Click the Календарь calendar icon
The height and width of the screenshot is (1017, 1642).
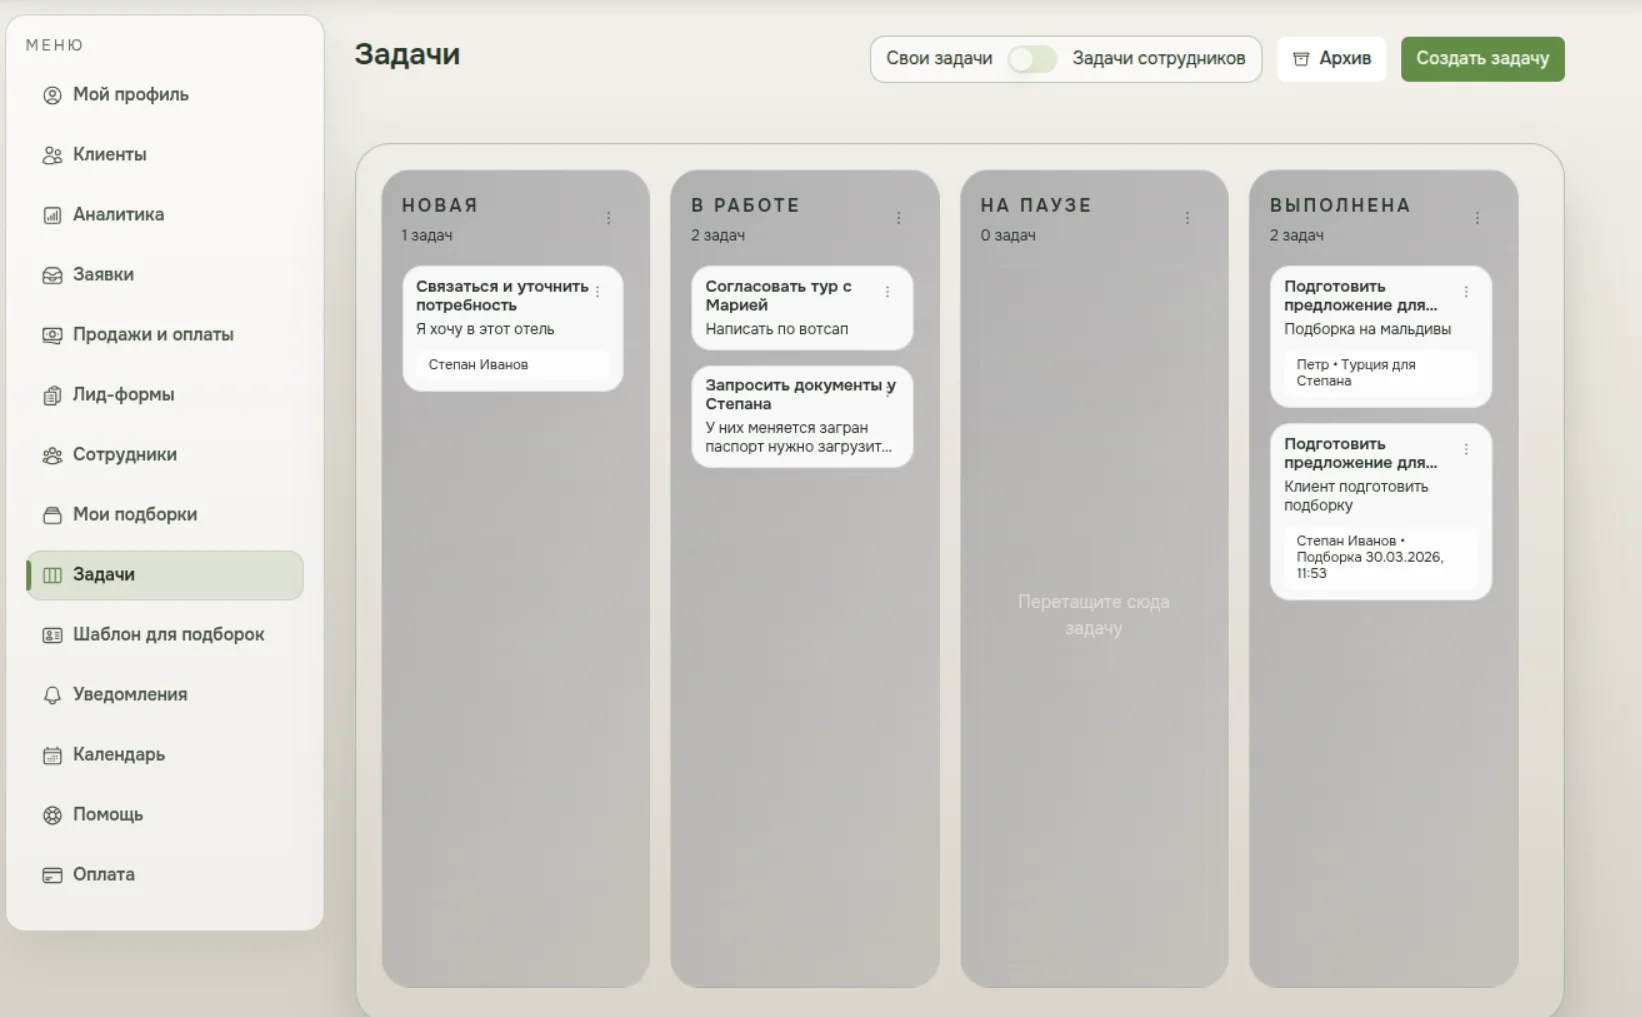(52, 755)
